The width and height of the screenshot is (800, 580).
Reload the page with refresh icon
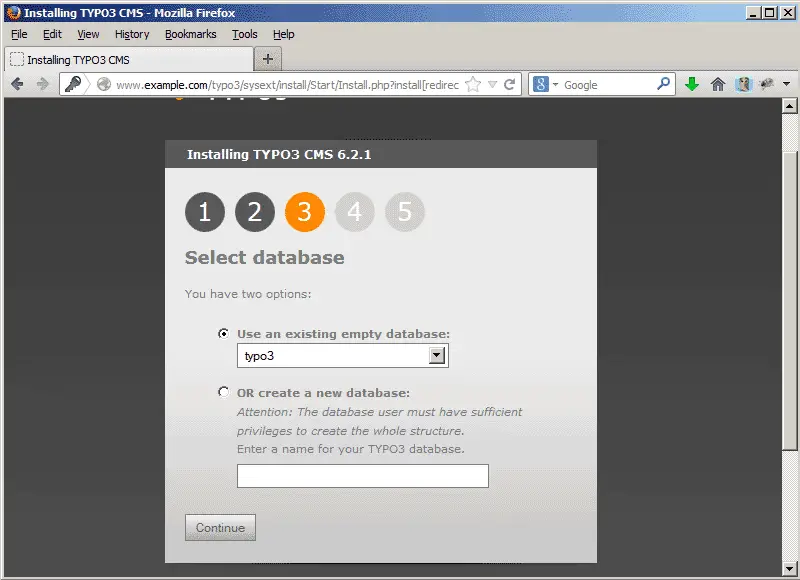click(x=509, y=84)
